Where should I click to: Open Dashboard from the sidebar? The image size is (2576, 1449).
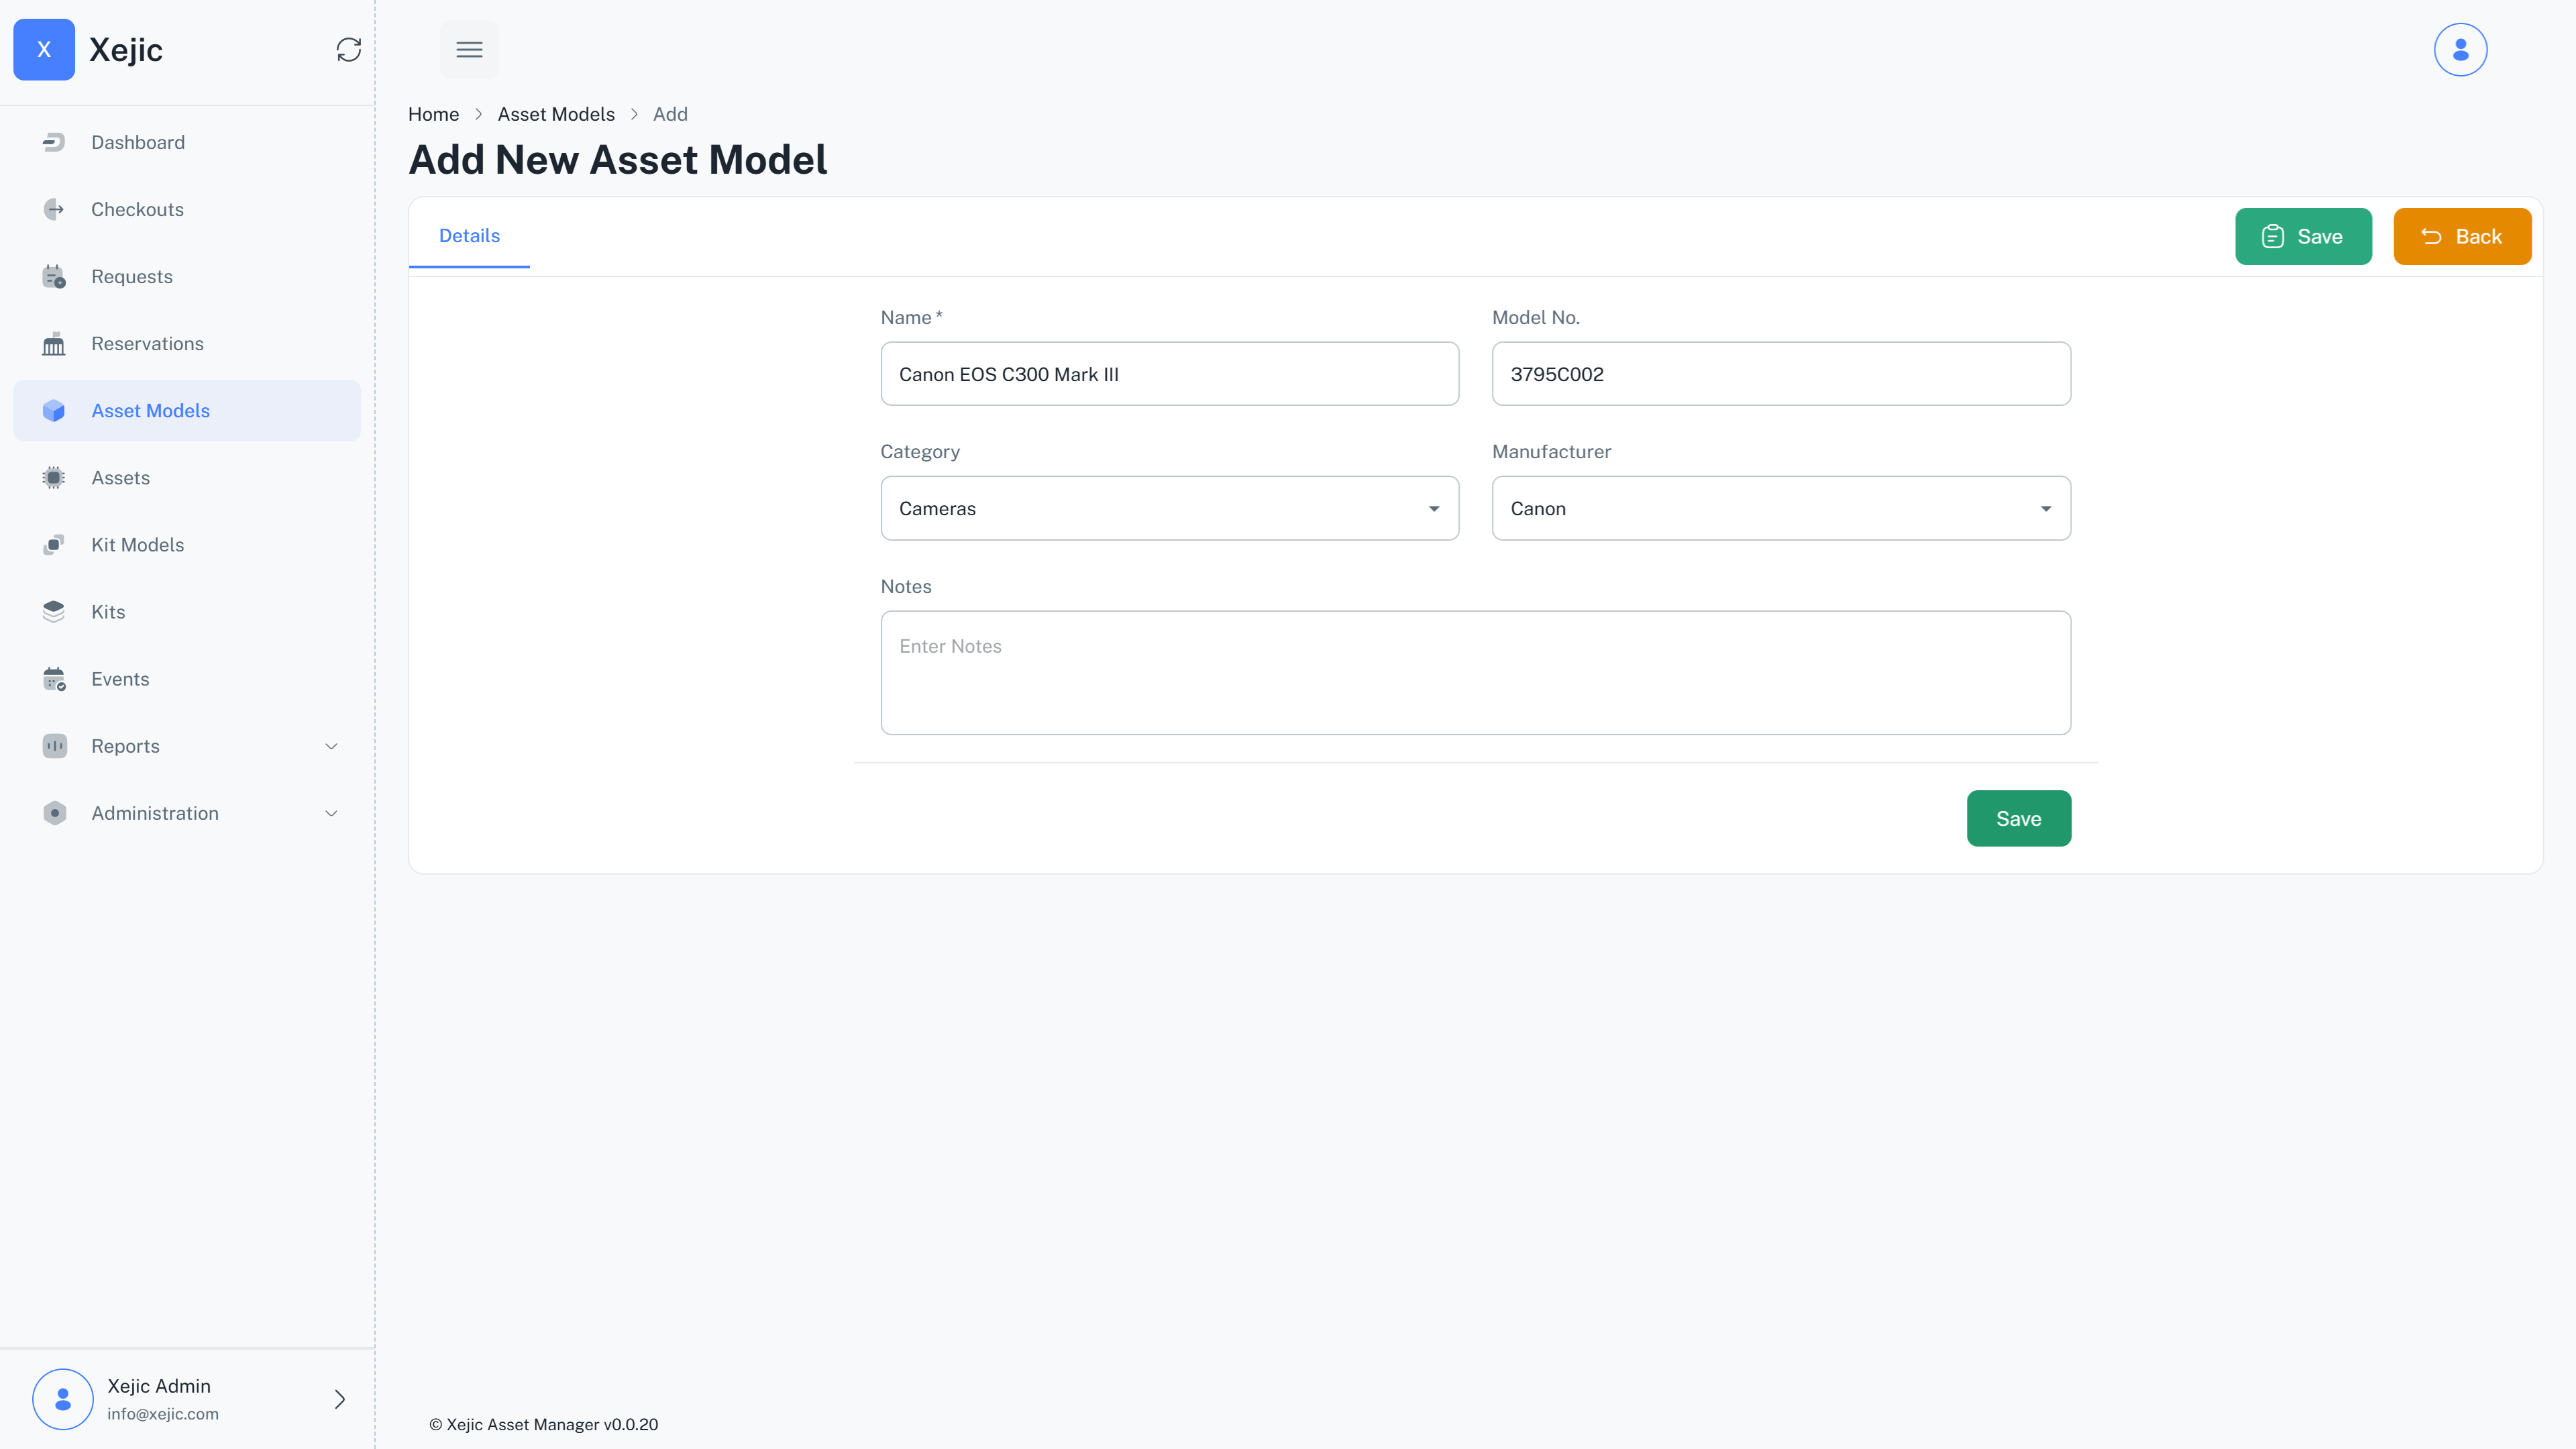(x=187, y=142)
